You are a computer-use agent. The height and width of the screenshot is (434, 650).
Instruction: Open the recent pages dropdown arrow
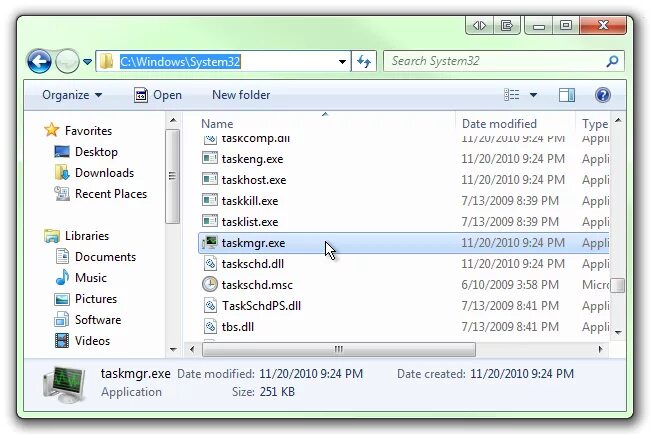tap(87, 62)
